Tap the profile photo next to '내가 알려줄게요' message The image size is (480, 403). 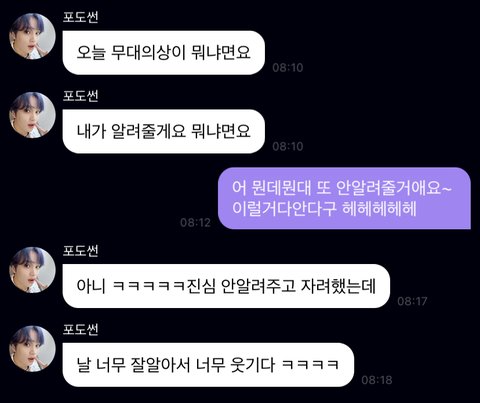32,115
